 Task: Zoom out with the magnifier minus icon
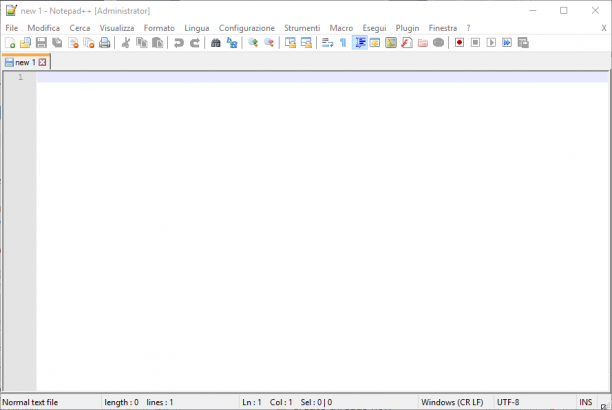point(269,43)
